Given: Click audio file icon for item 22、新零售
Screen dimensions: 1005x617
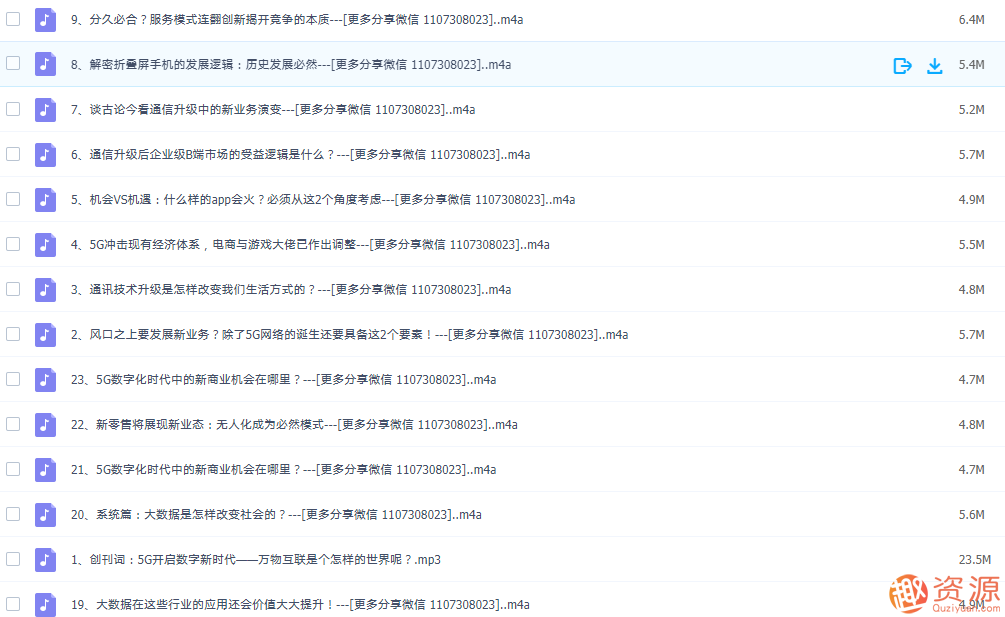Looking at the screenshot, I should click(x=45, y=424).
